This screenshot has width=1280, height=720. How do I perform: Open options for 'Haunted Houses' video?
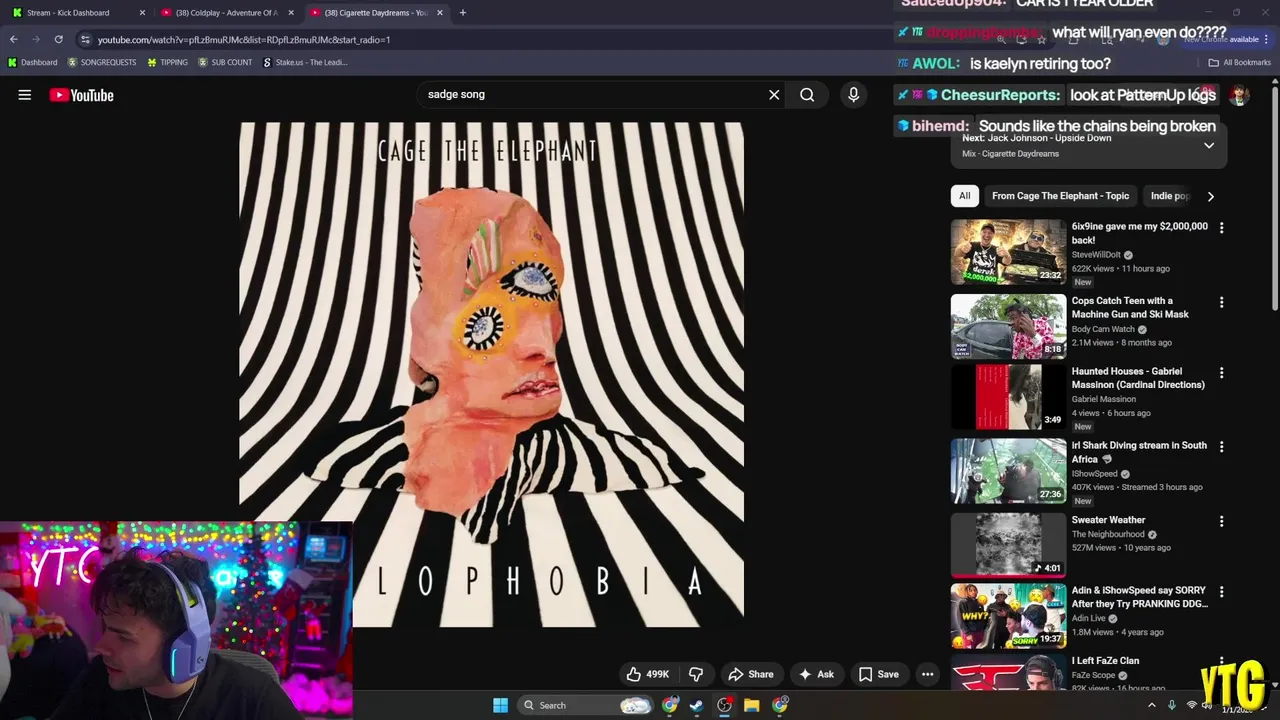point(1221,373)
